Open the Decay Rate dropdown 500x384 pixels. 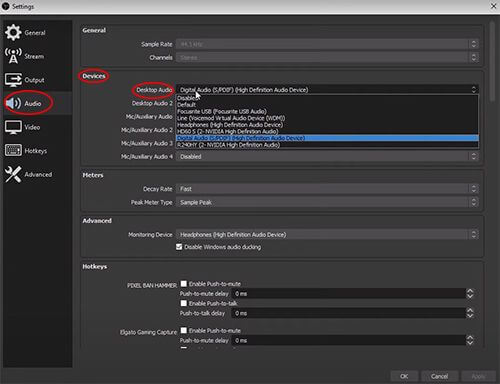click(327, 189)
